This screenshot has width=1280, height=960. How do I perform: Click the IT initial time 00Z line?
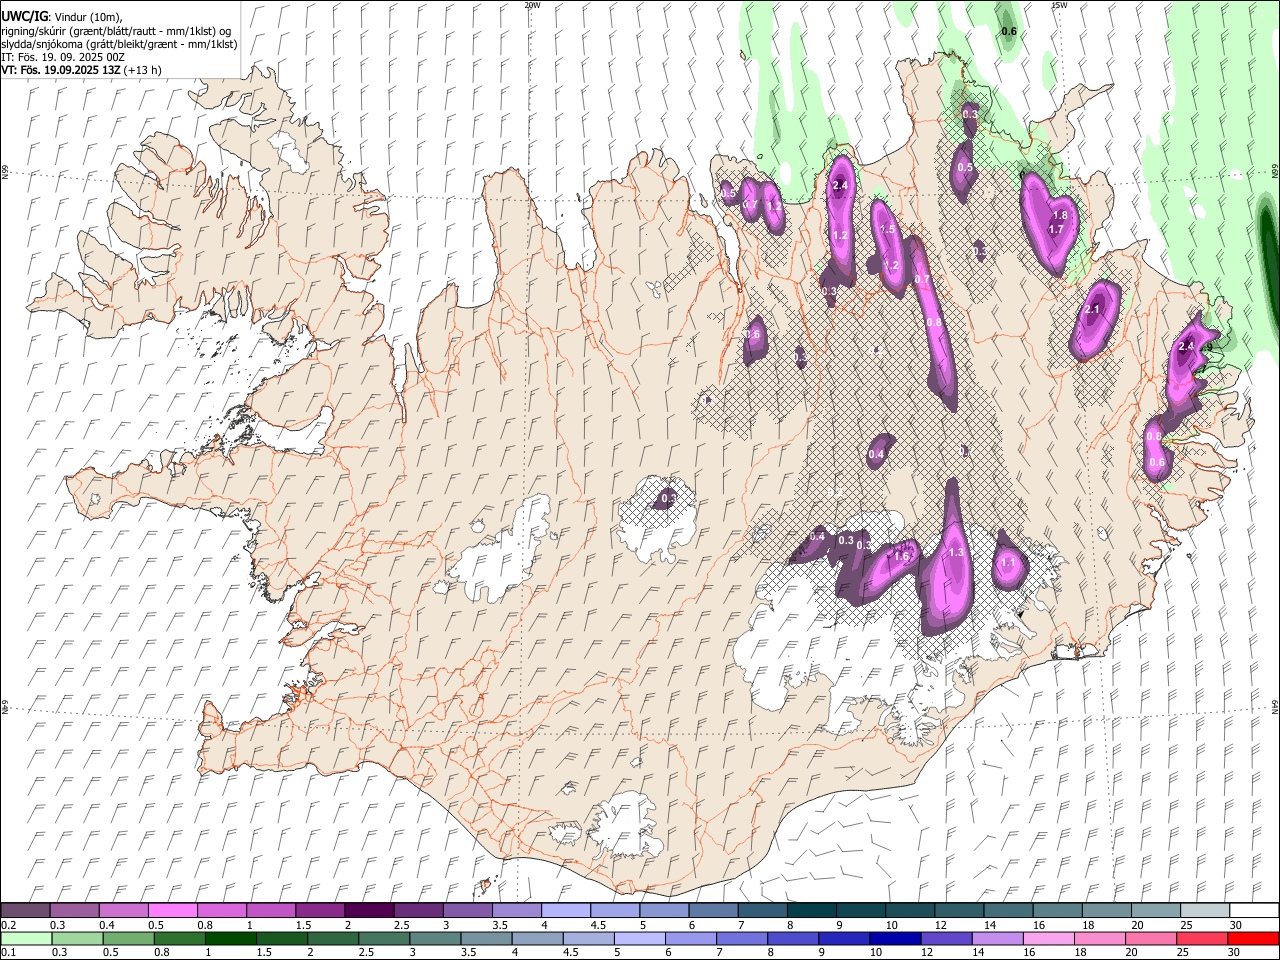pyautogui.click(x=63, y=57)
